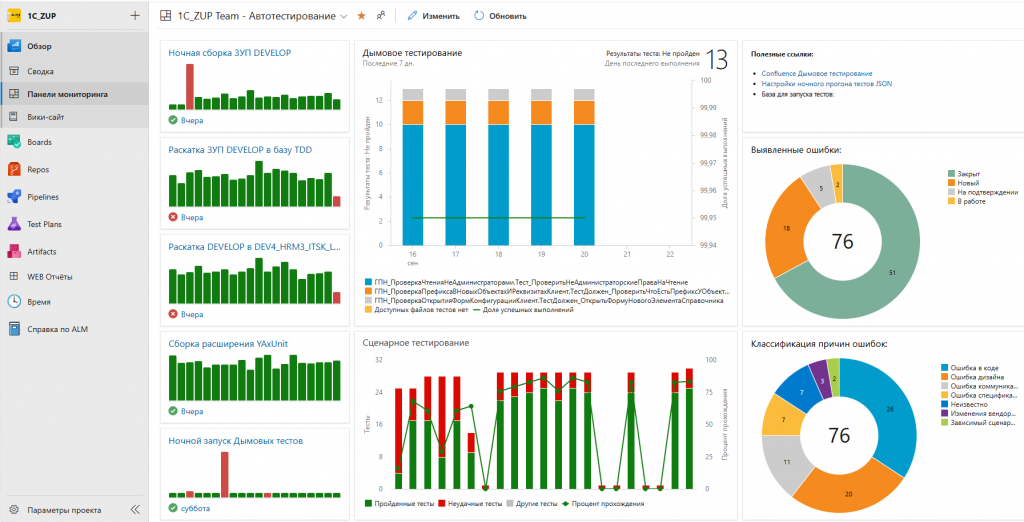Open Настройки ночного прогона тестов JSON link
The height and width of the screenshot is (522, 1024).
click(x=827, y=84)
